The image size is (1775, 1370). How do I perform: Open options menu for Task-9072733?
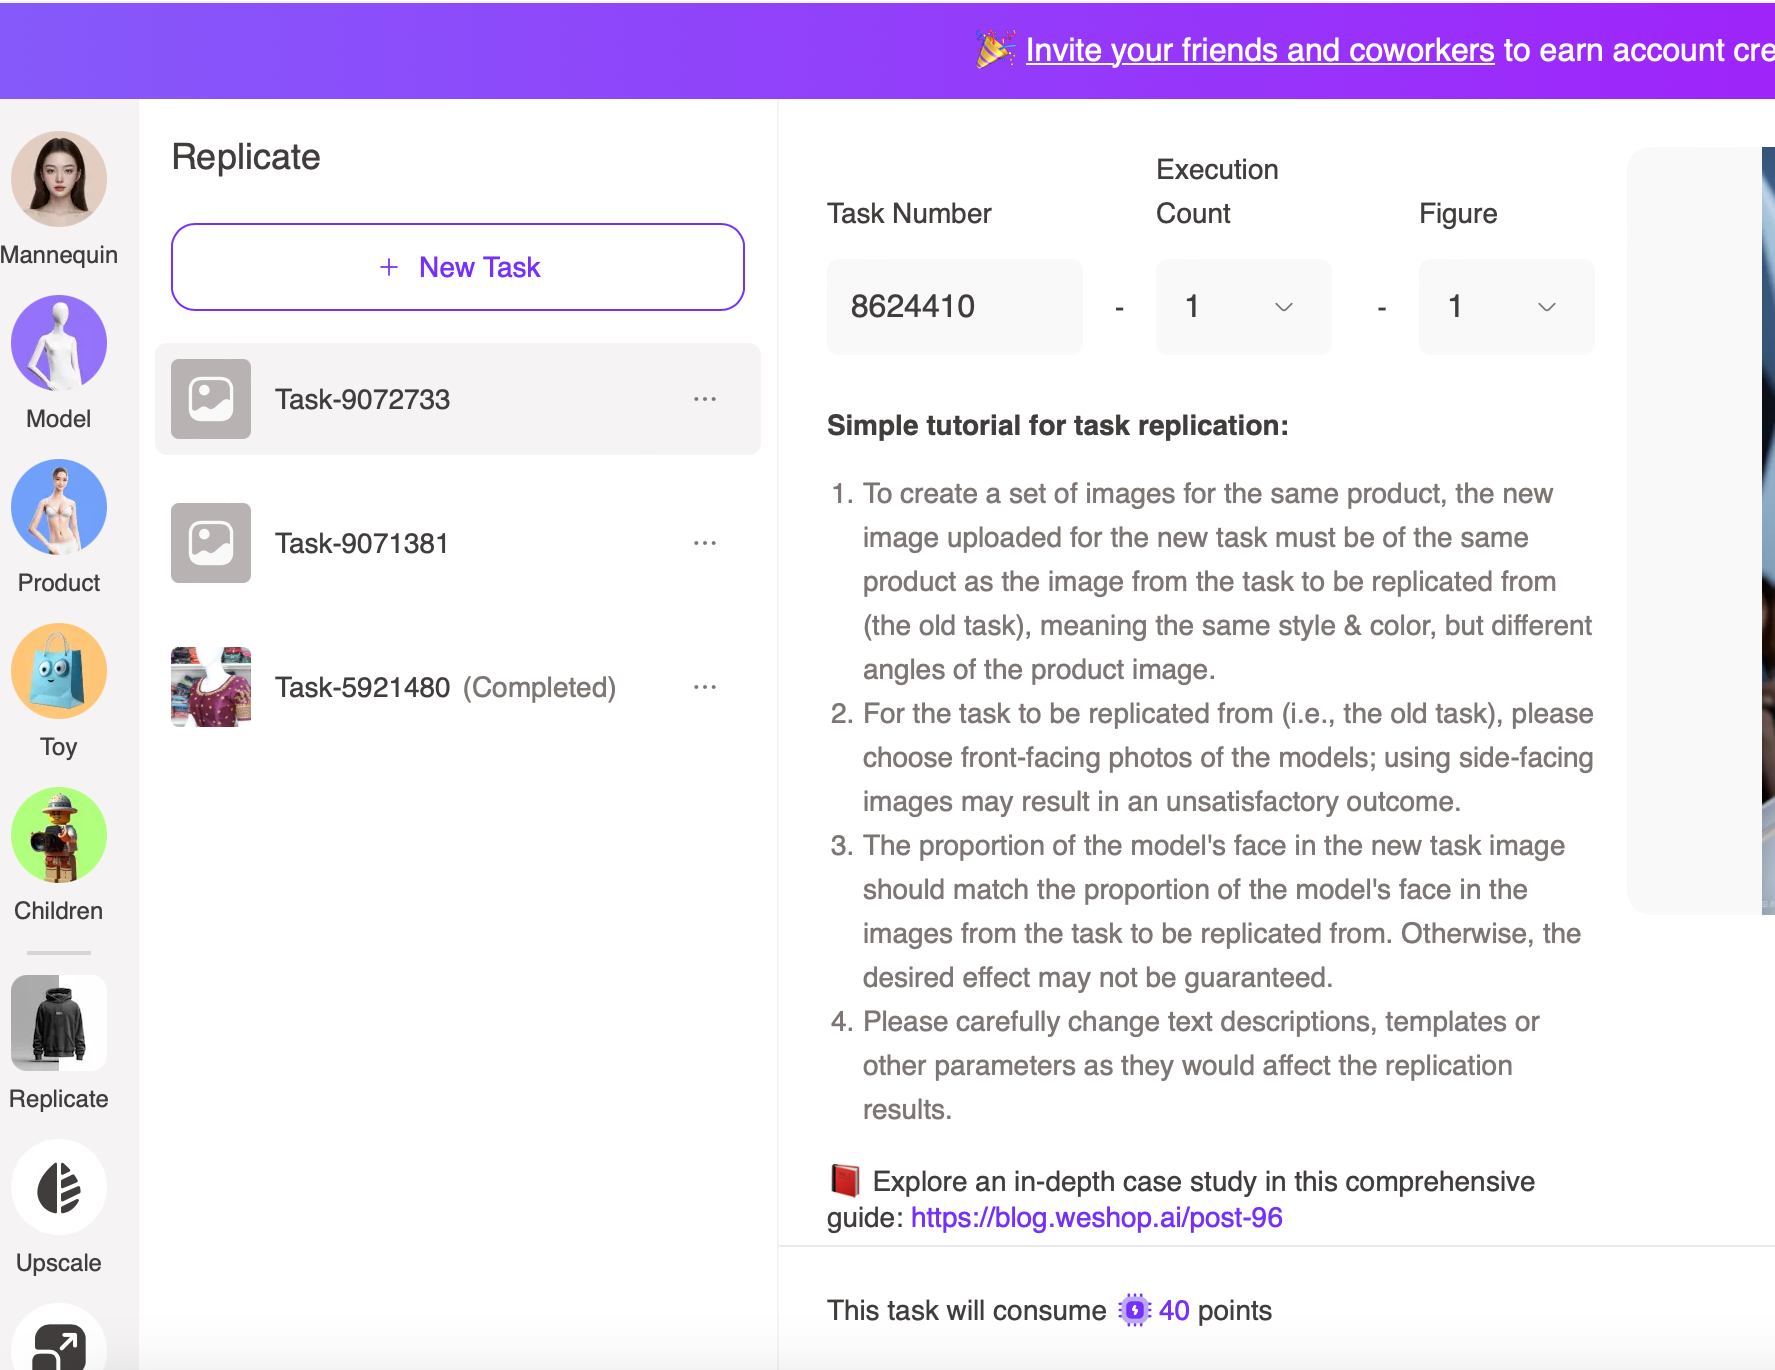705,399
